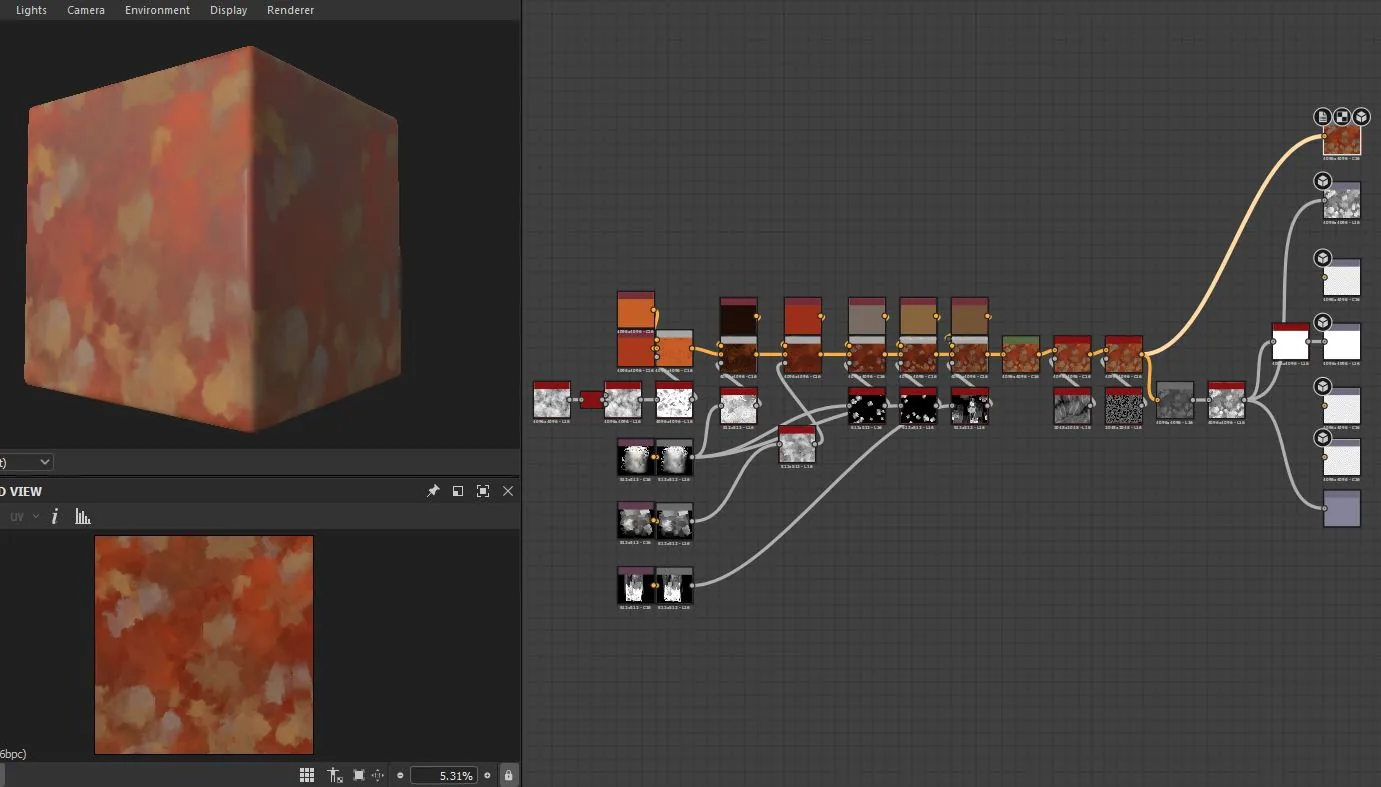Toggle checker badge on base color output node
Image resolution: width=1381 pixels, height=787 pixels.
[x=1342, y=117]
